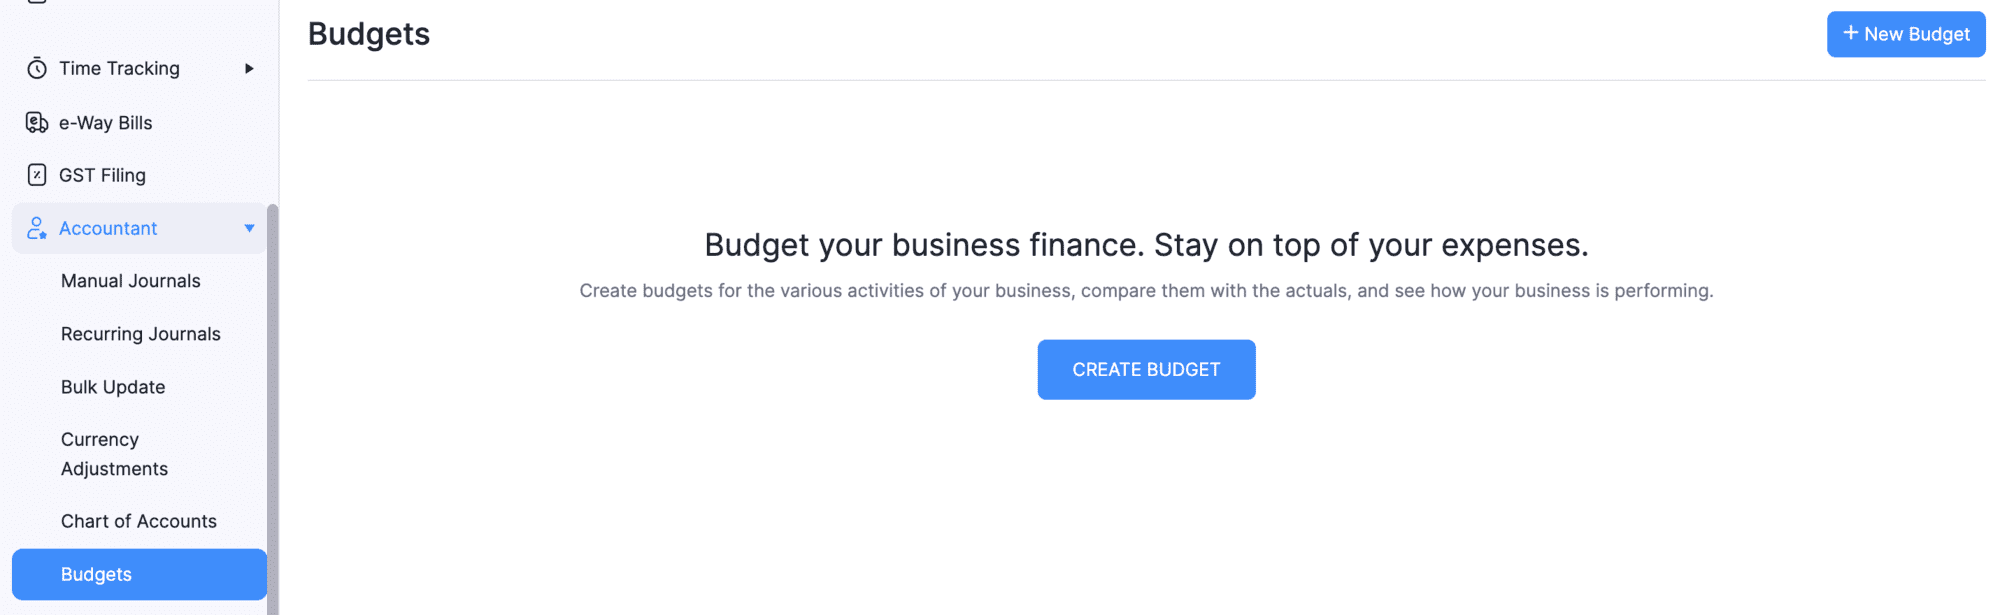Viewport: 2000px width, 615px height.
Task: Open the Bulk Update page
Action: click(112, 387)
